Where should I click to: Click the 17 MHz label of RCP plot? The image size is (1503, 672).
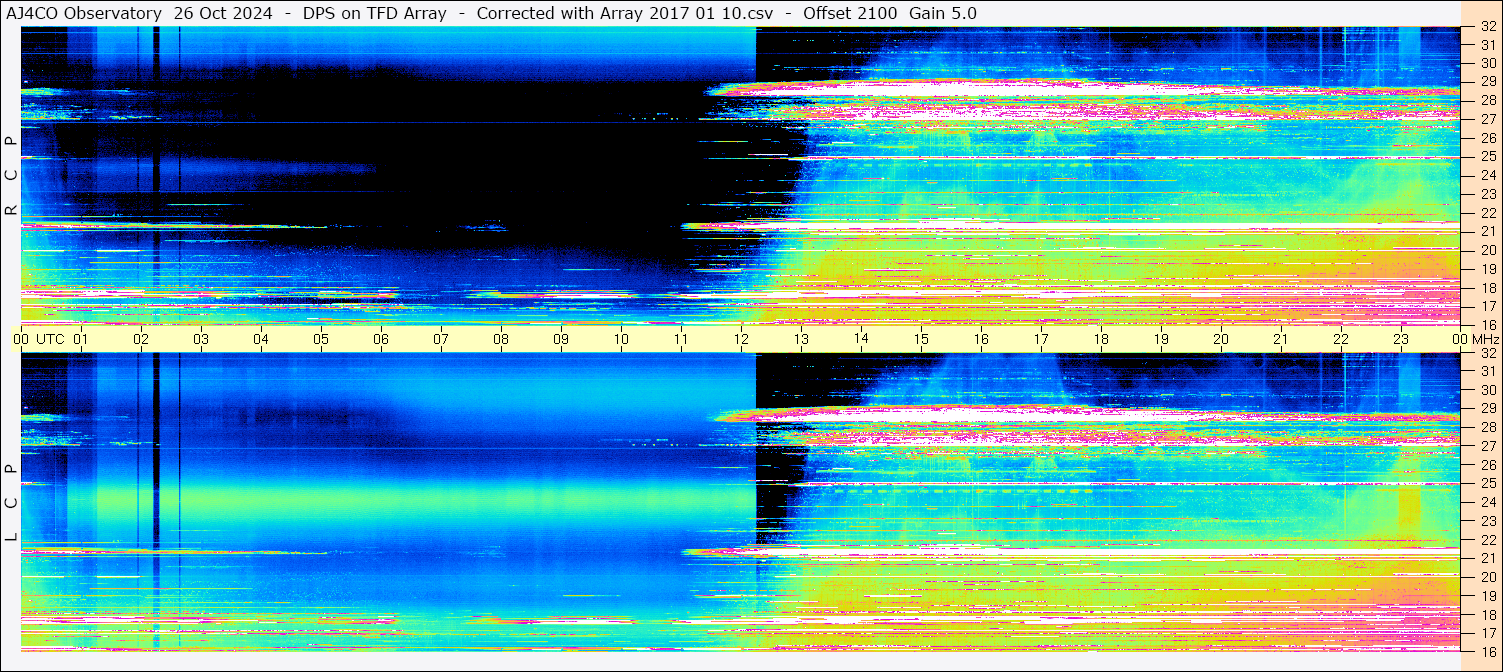(1487, 306)
